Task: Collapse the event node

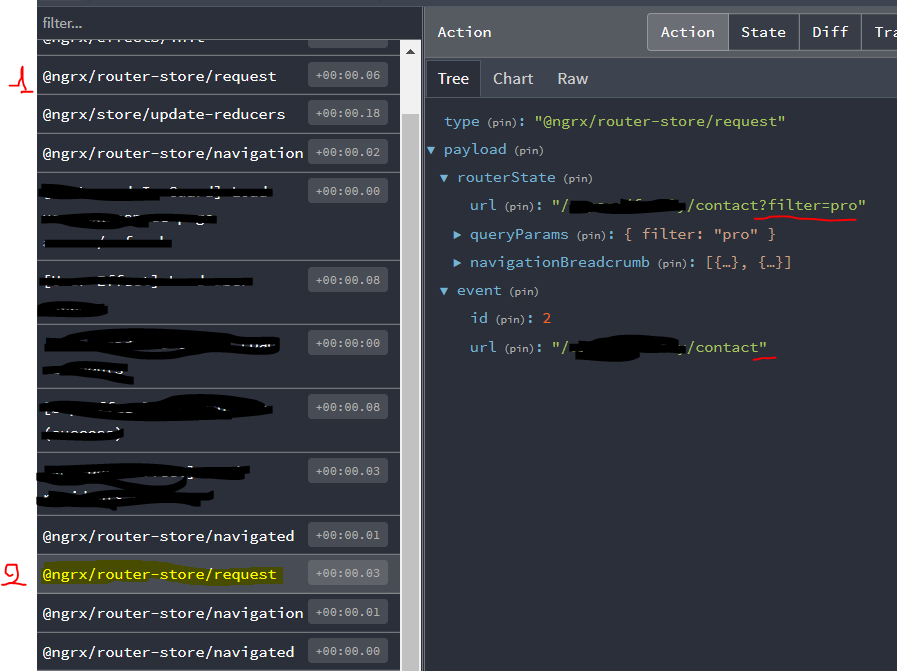Action: [x=444, y=291]
